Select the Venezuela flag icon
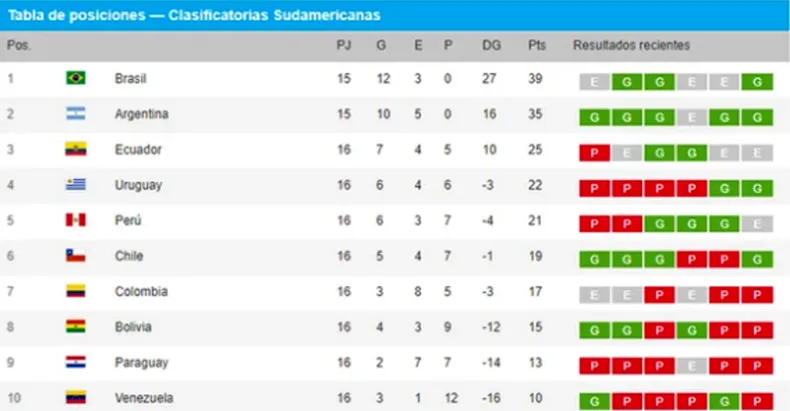Screen dimensions: 790x411 (76, 397)
